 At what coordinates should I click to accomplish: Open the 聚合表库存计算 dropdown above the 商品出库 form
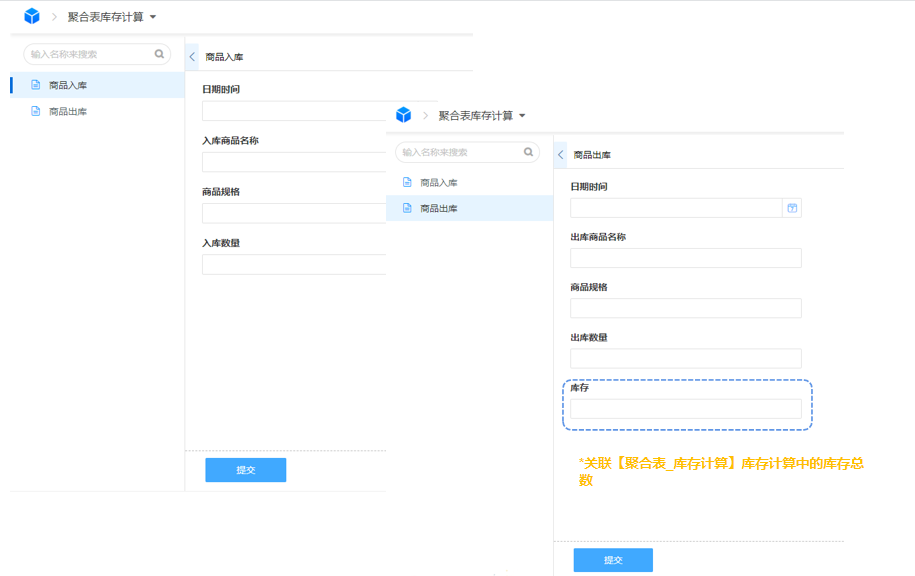522,116
